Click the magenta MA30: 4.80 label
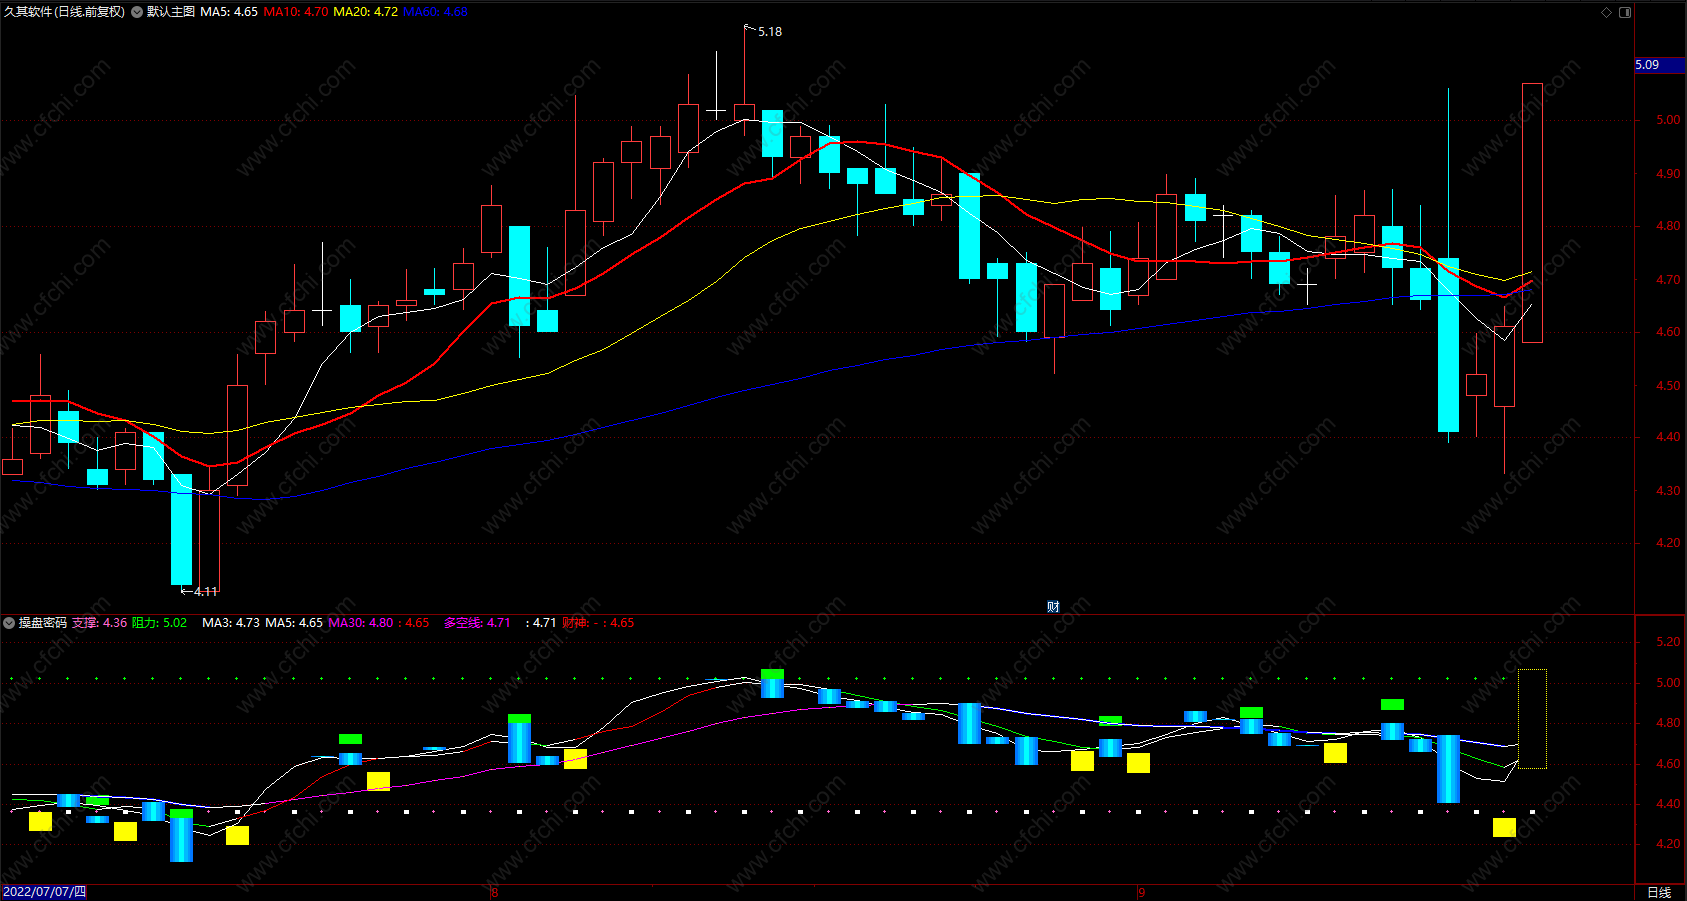 coord(361,623)
